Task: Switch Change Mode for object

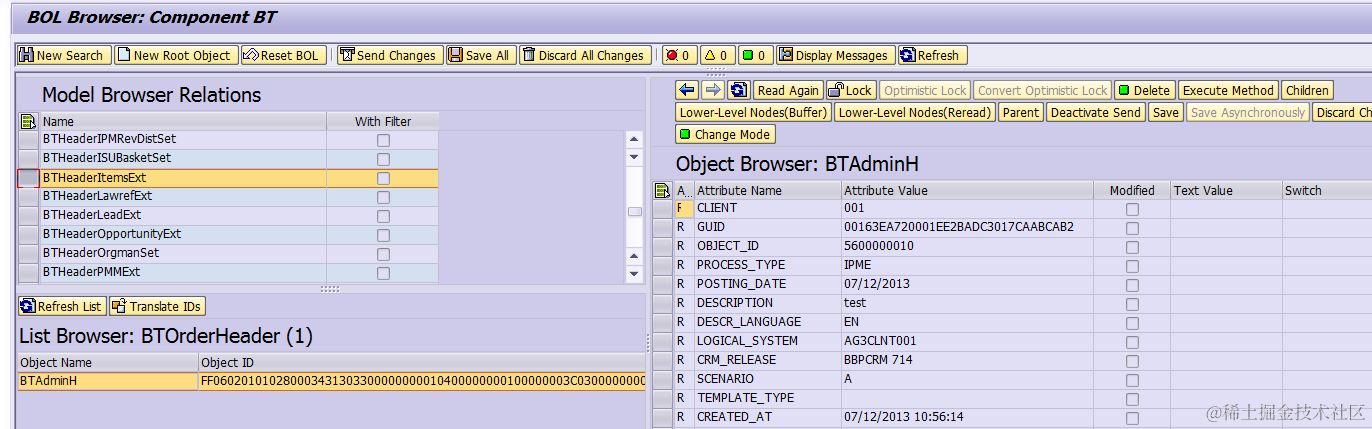Action: [x=725, y=134]
